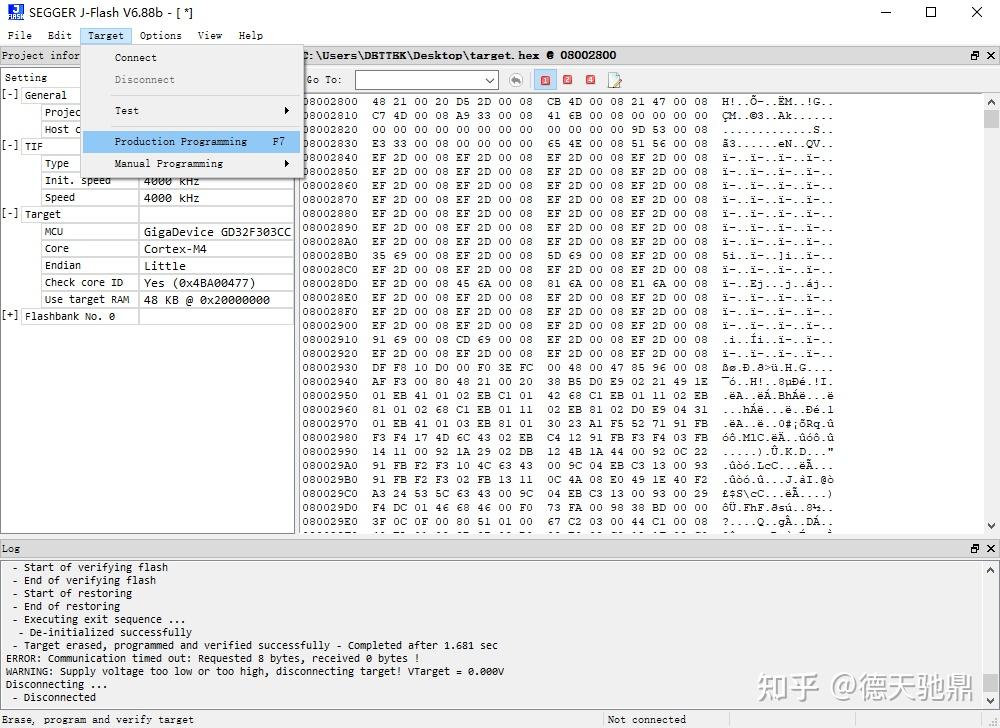This screenshot has height=728, width=1000.
Task: Collapse the Target section
Action: click(9, 214)
